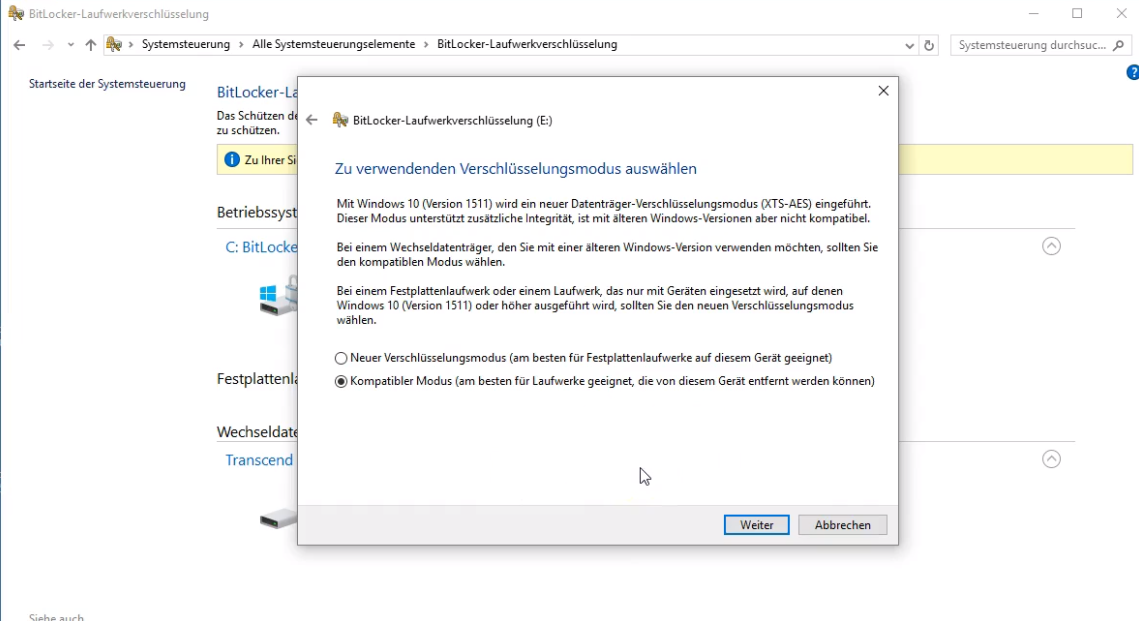
Task: Click wizard title 'BitLocker-Laufwerkverschlüsselung (E:)'
Action: pyautogui.click(x=452, y=121)
